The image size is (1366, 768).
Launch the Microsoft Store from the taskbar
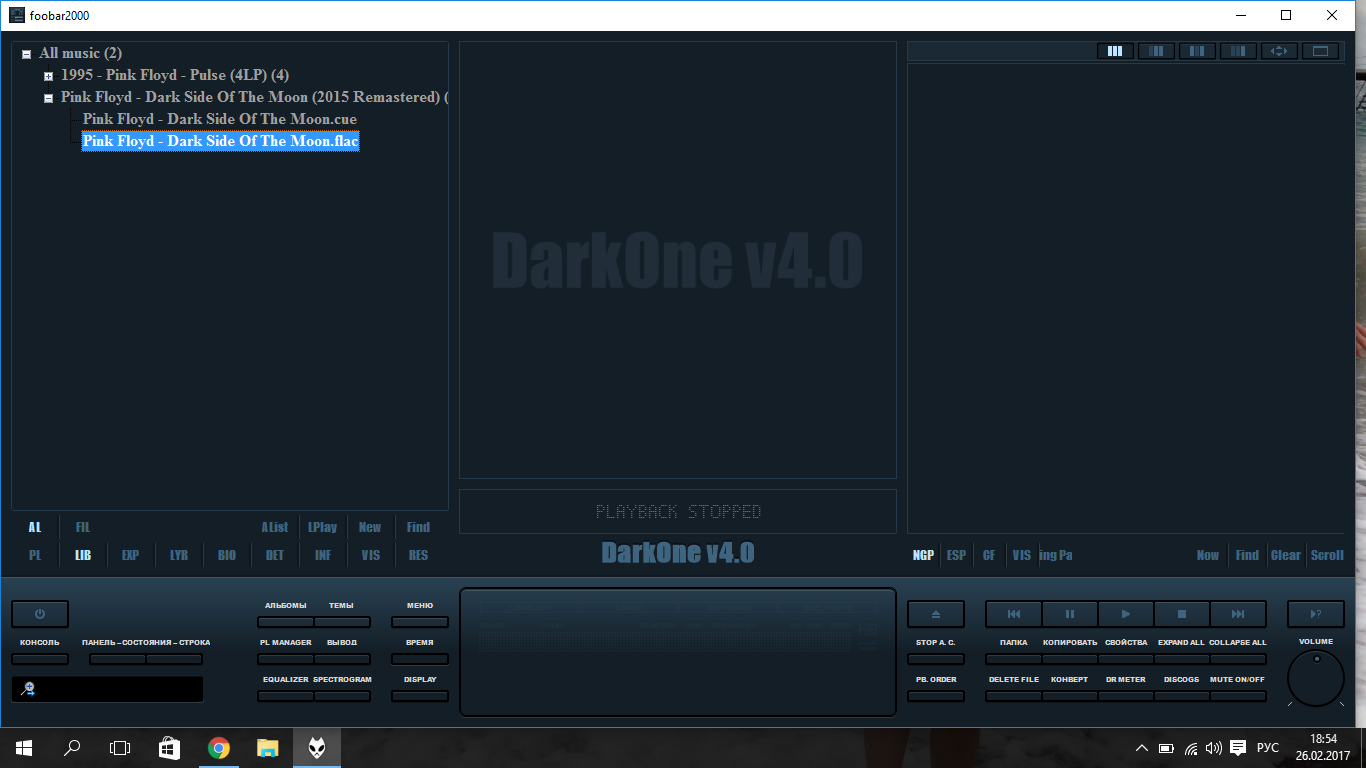169,748
